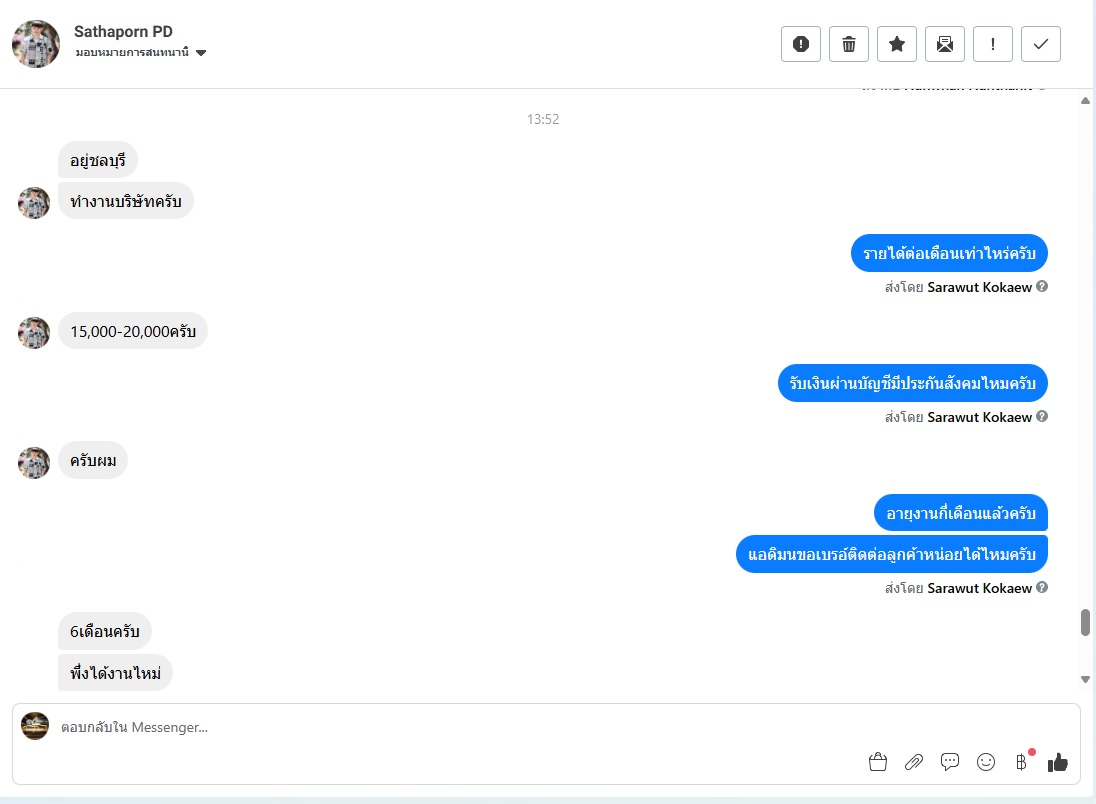Mark conversation as spam icon
Viewport: 1096px width, 804px height.
(800, 44)
